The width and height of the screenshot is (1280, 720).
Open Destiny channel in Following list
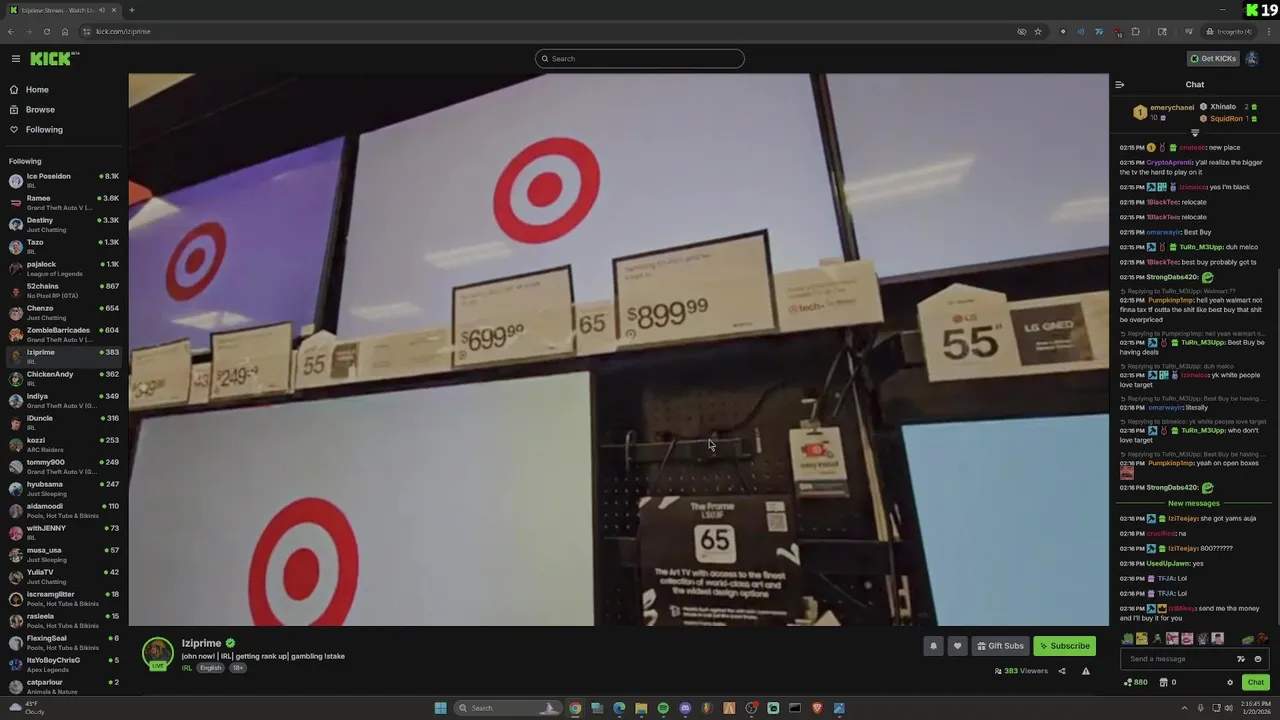tap(64, 225)
